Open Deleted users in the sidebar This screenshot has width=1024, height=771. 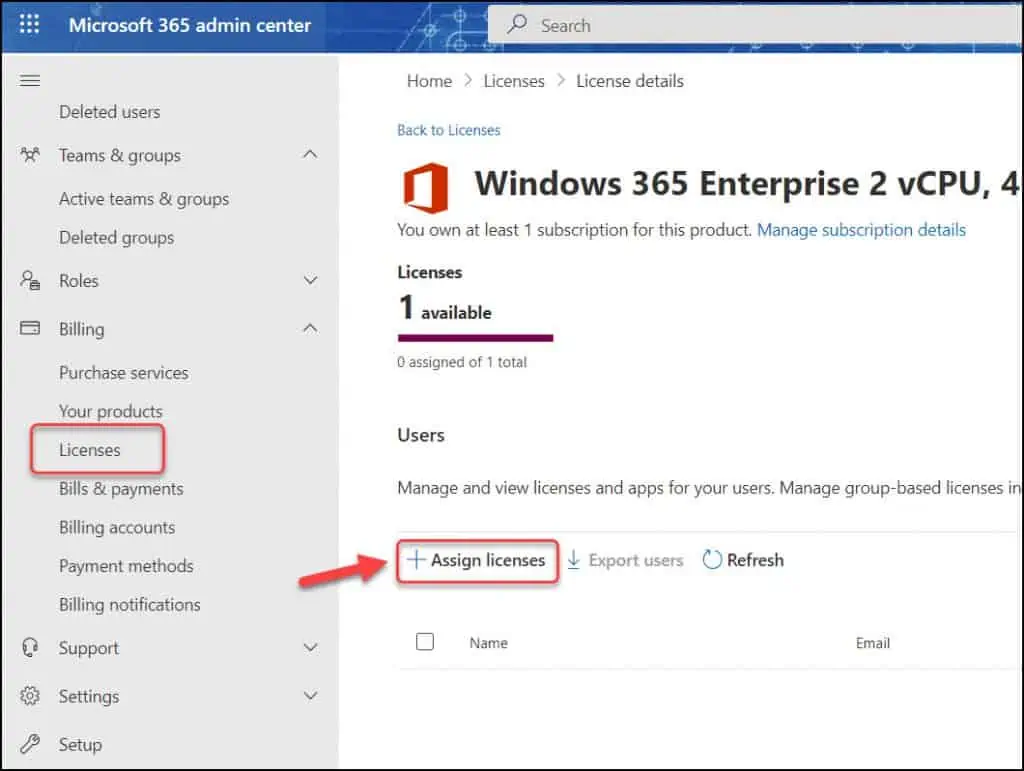point(110,112)
